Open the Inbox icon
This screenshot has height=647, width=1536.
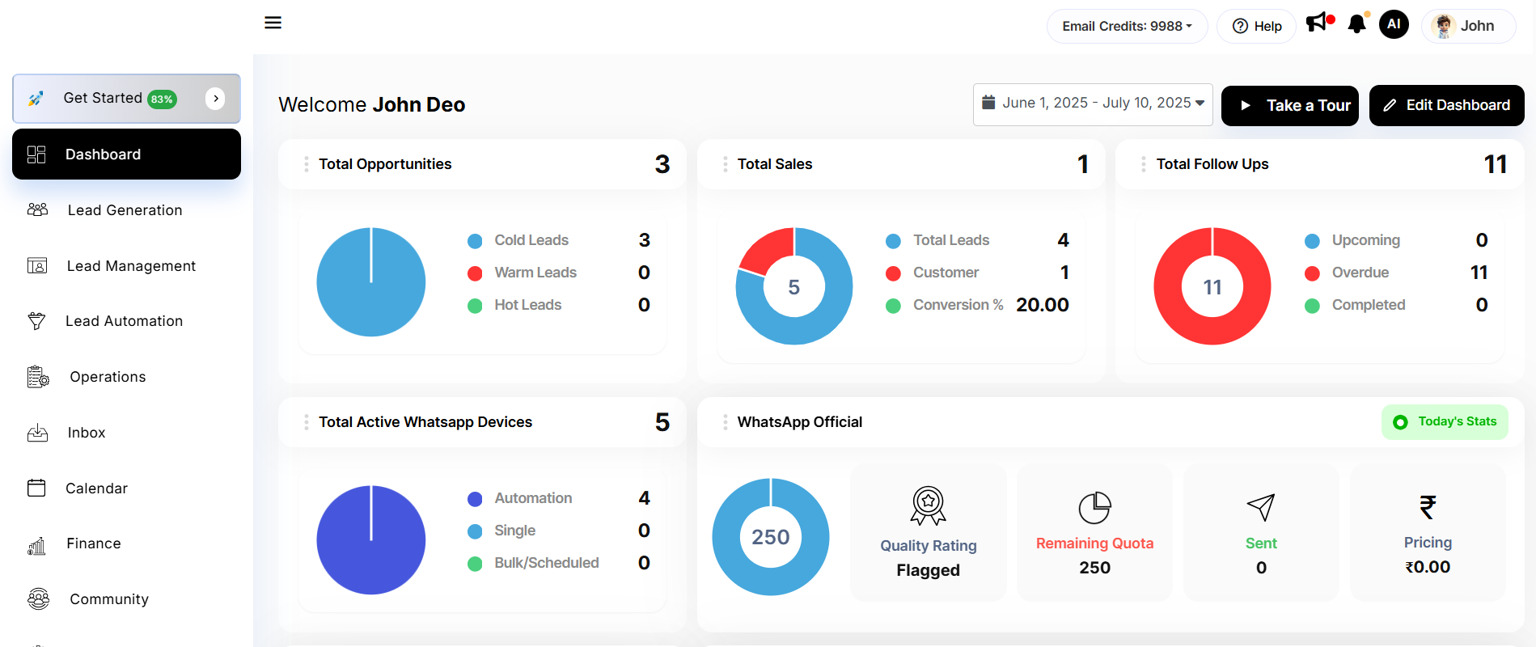click(38, 432)
